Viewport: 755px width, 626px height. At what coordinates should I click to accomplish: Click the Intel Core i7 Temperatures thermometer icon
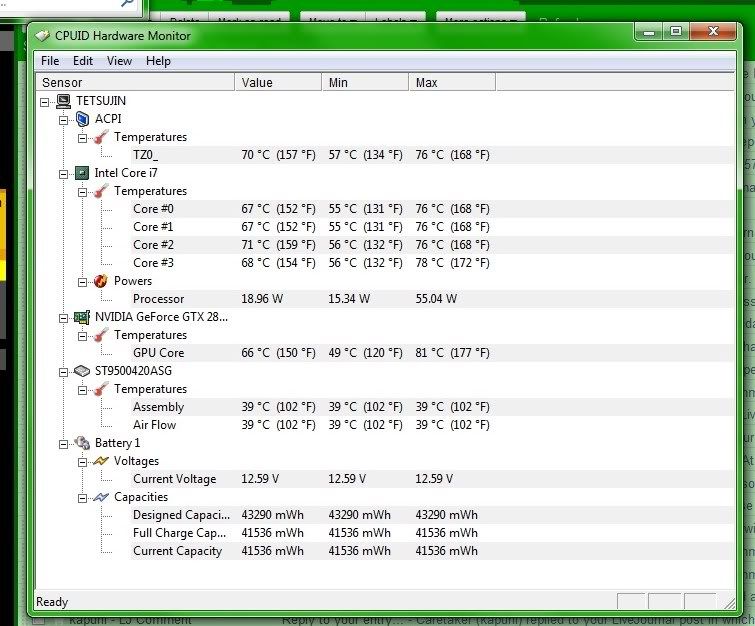click(101, 191)
